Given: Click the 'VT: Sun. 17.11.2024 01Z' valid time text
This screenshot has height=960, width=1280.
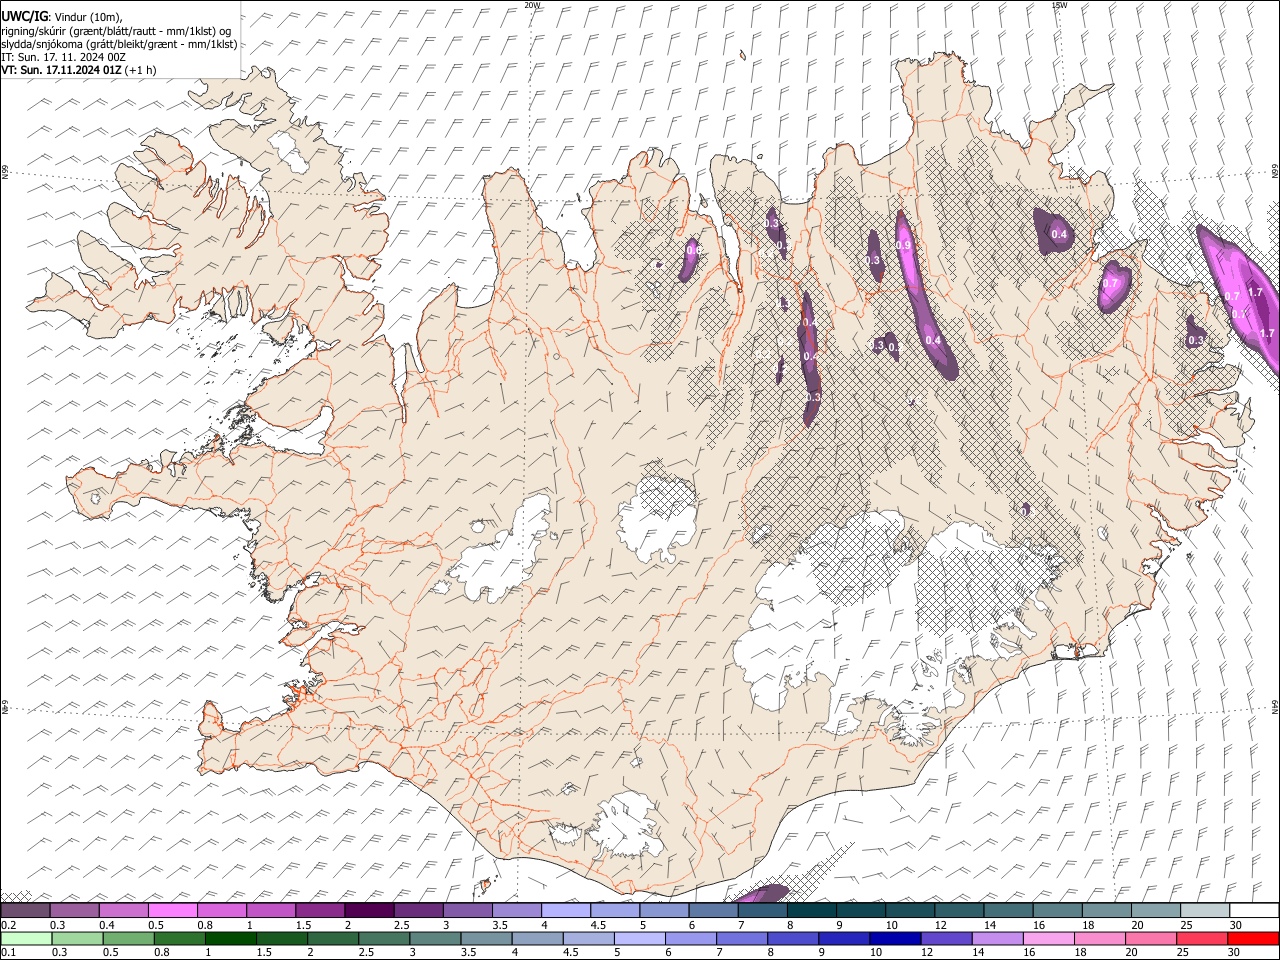Looking at the screenshot, I should click(x=62, y=70).
